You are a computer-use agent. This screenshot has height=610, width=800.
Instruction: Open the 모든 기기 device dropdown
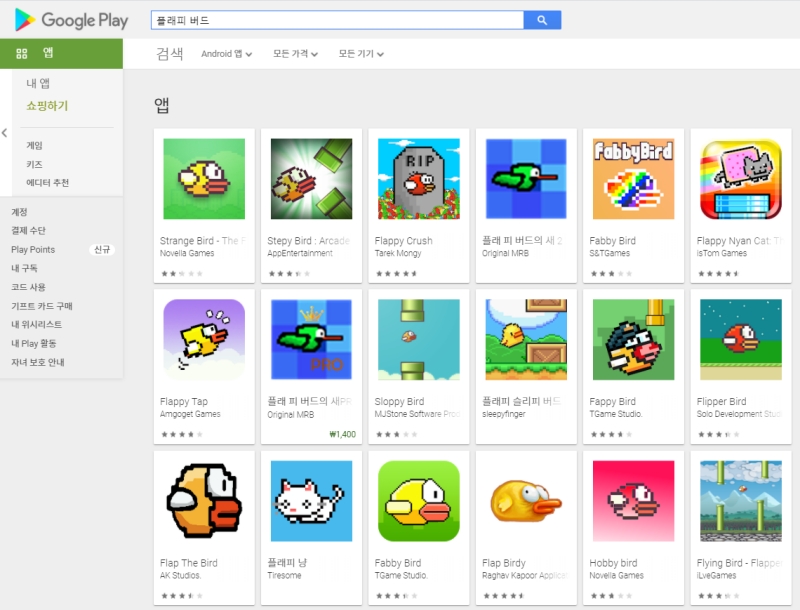(x=360, y=54)
